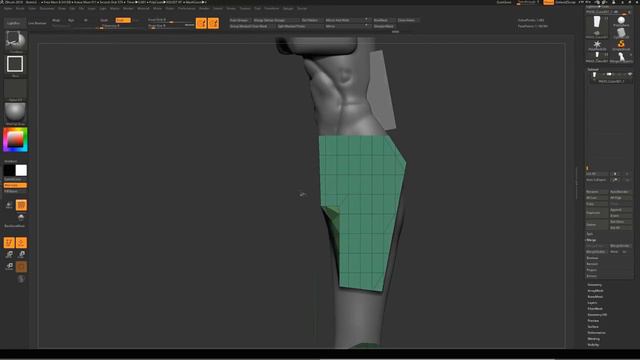Toggle the orange floor grid icon

pyautogui.click(x=21, y=205)
